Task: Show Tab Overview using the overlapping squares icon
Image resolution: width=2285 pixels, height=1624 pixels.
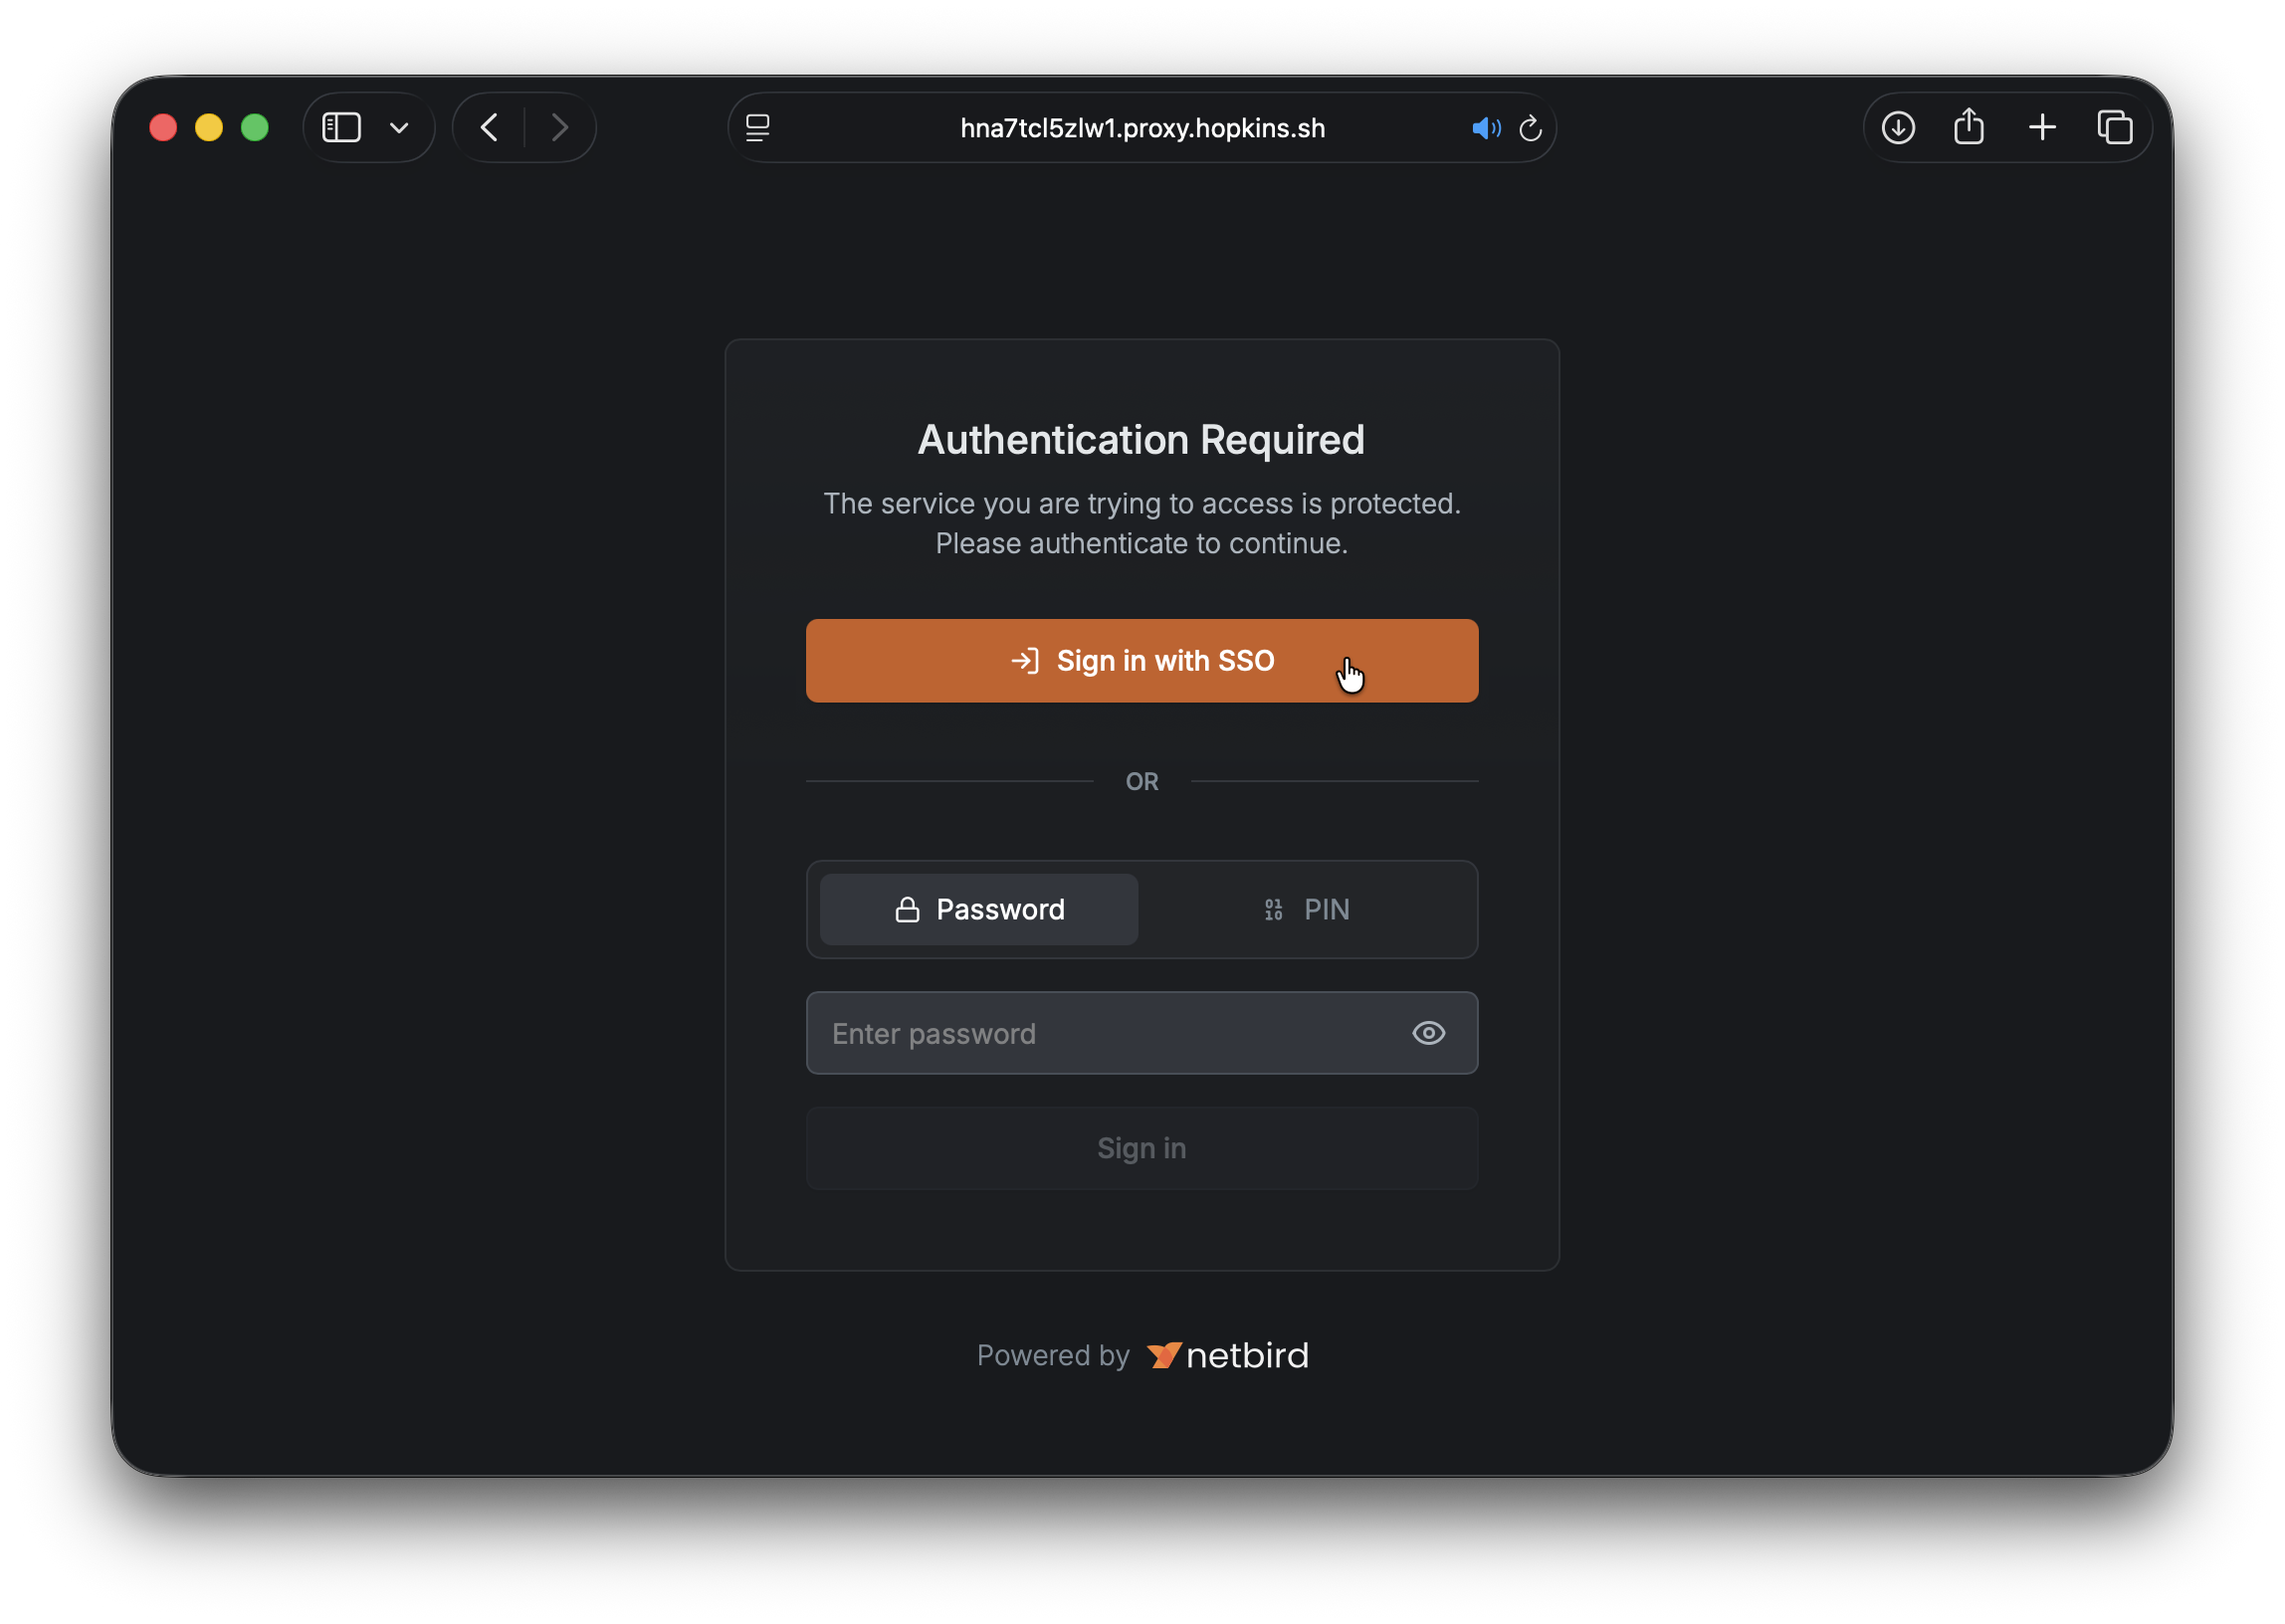Action: 2116,127
